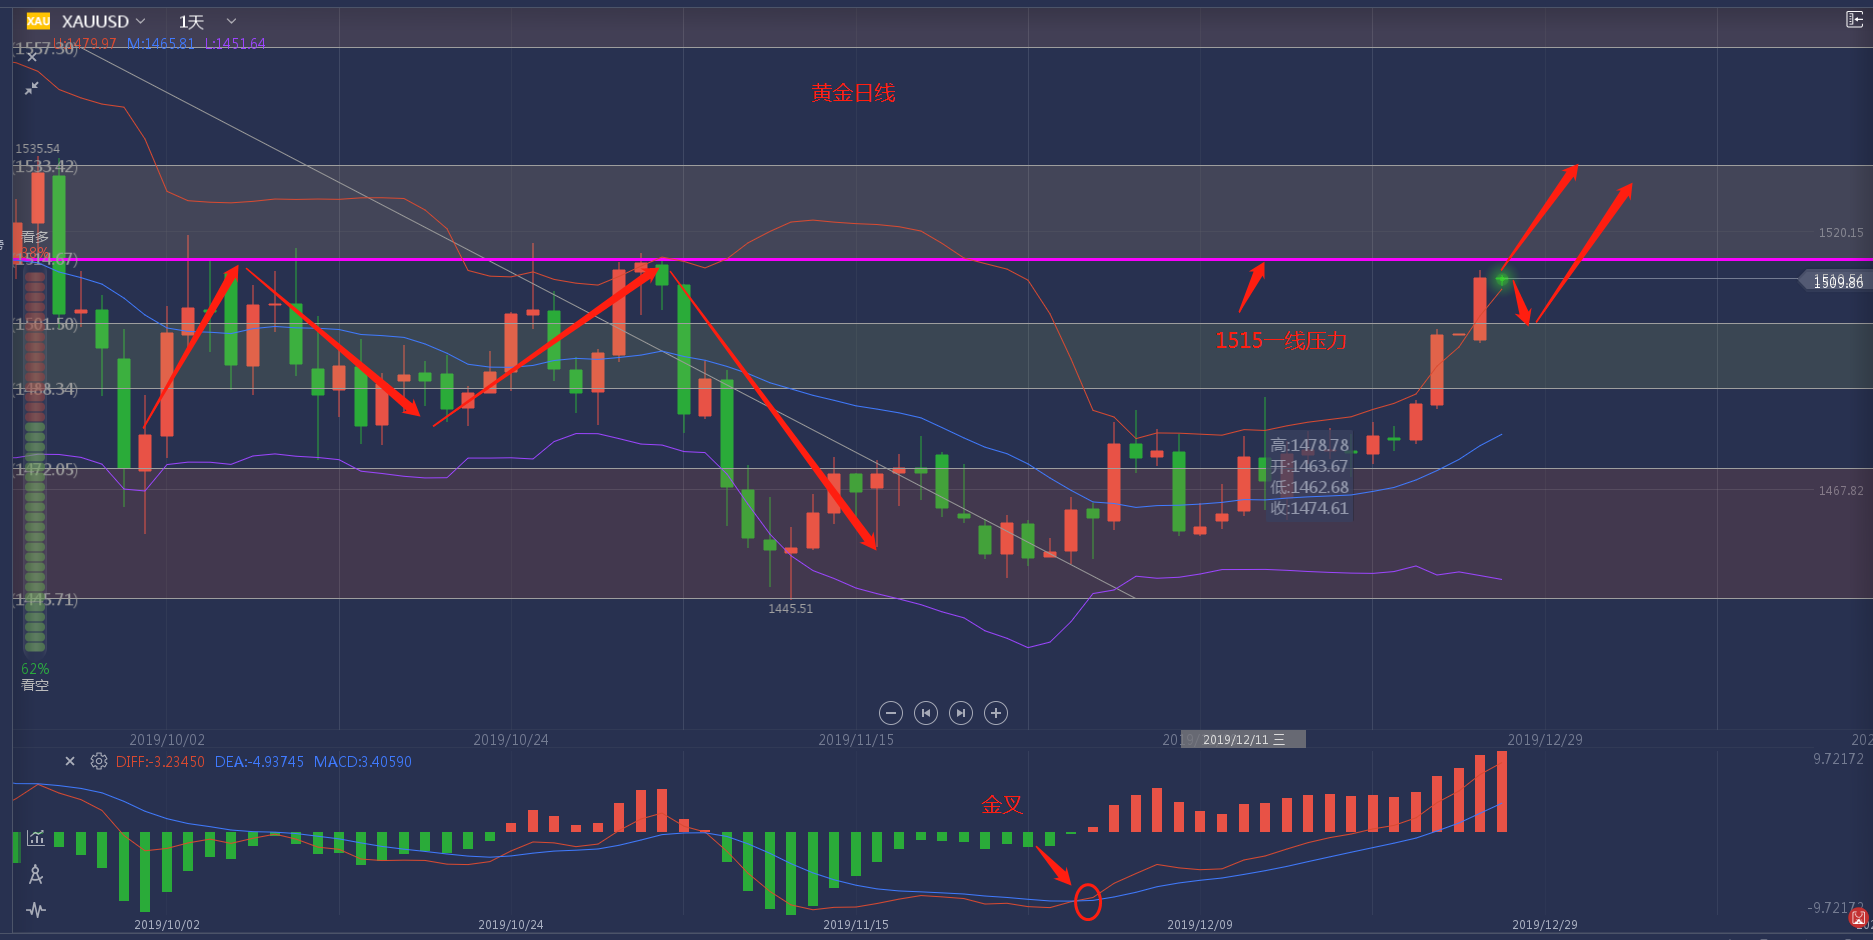Click the L:1451.64 lower band value
This screenshot has width=1873, height=940.
[x=235, y=44]
